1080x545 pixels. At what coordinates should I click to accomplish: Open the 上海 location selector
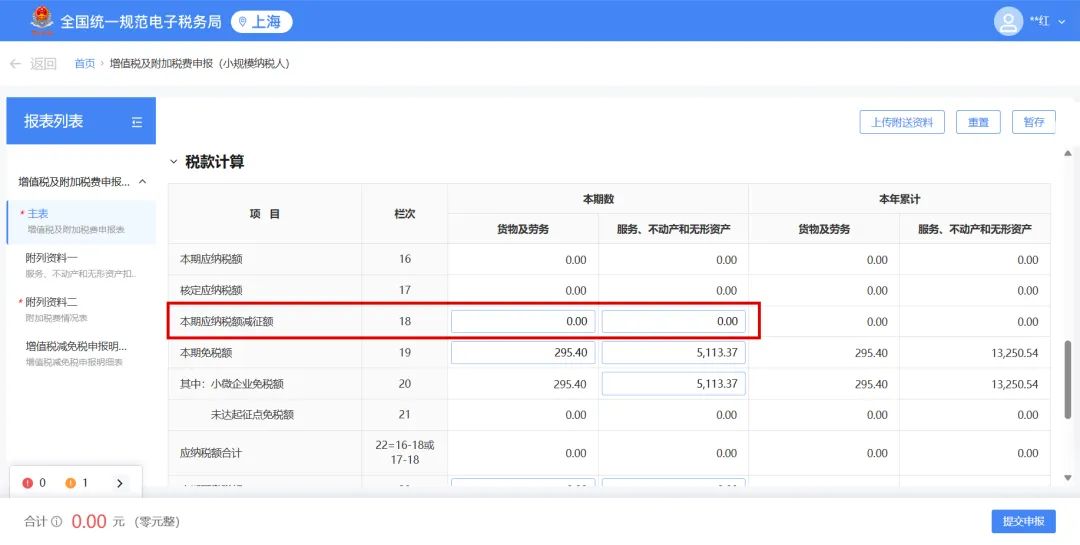pos(261,21)
